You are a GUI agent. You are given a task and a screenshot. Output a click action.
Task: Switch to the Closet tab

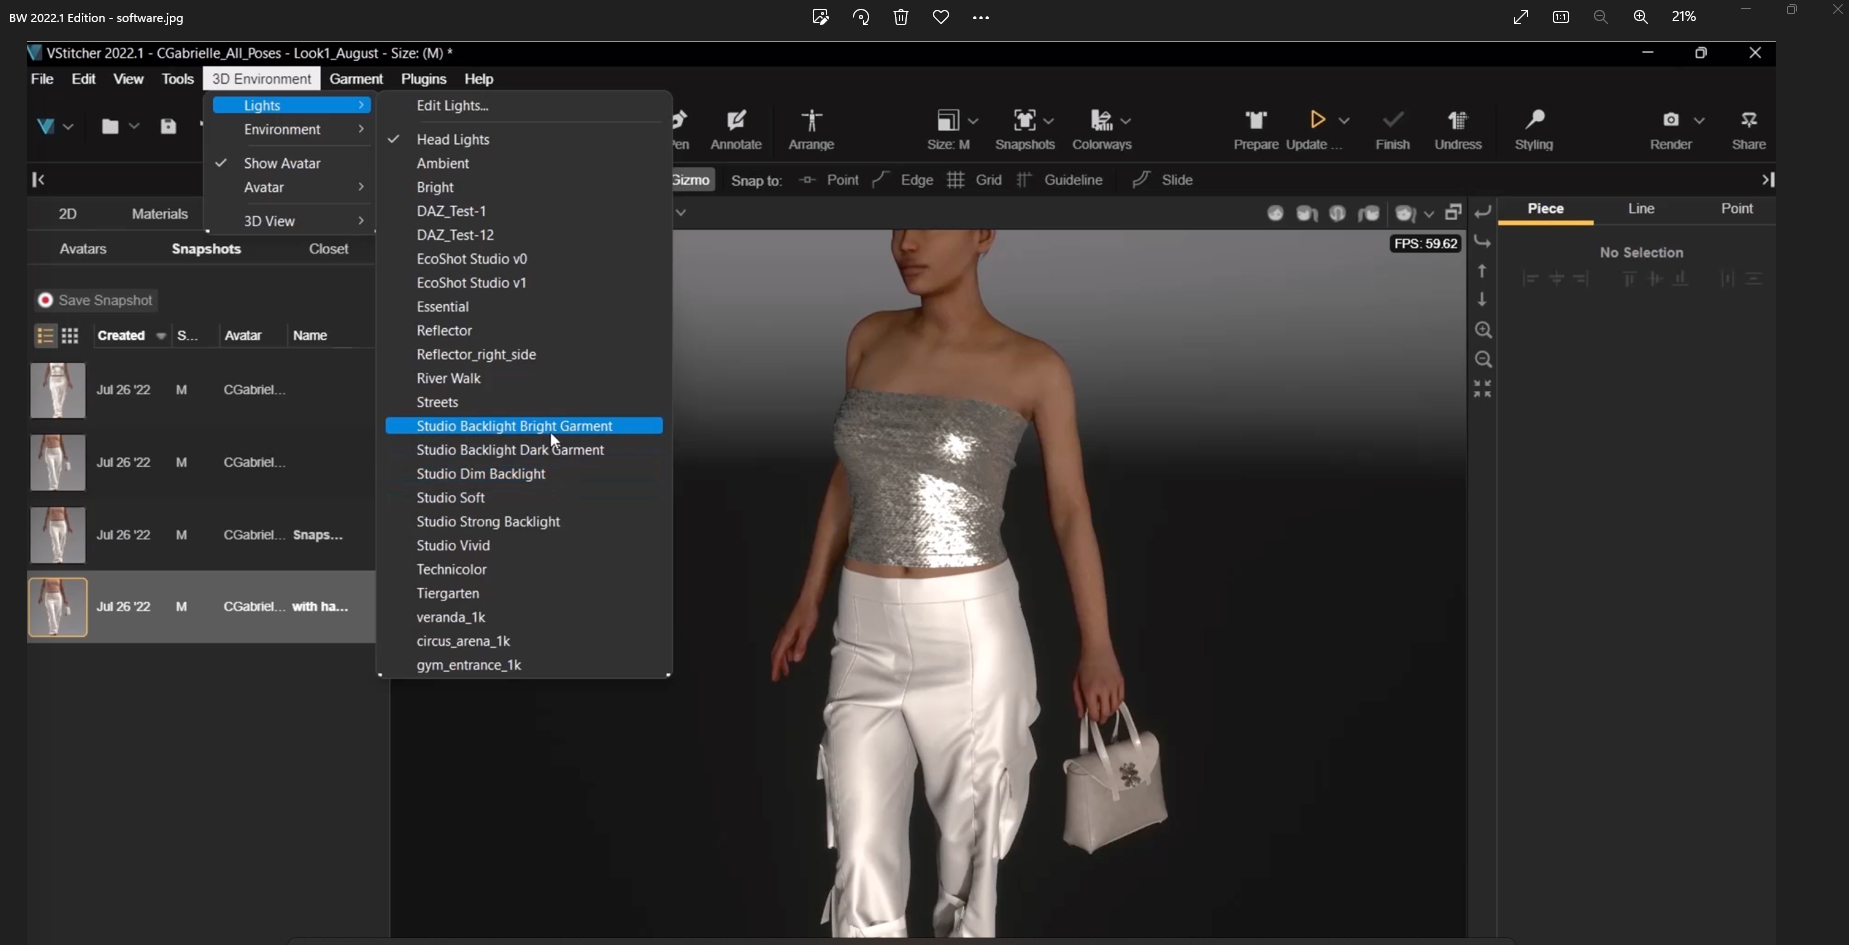328,249
